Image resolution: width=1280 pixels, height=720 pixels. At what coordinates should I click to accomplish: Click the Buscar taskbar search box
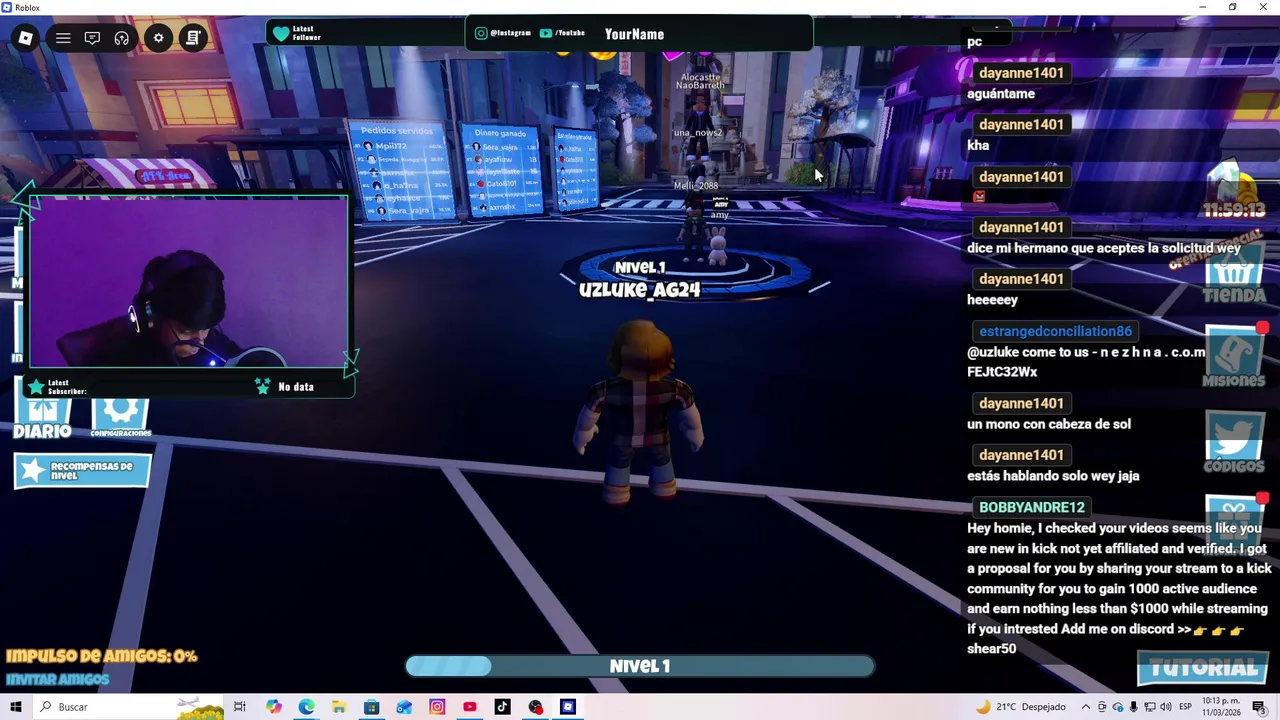click(x=130, y=707)
